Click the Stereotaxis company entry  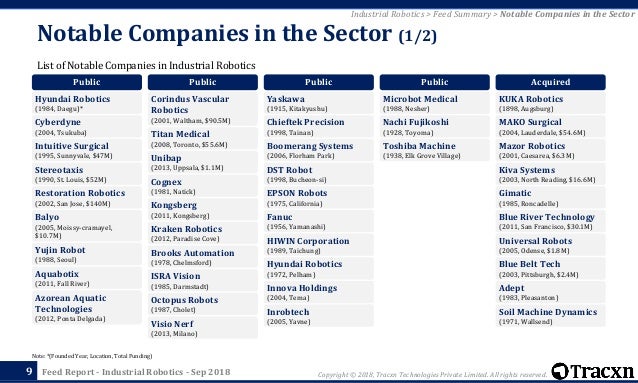(x=87, y=174)
